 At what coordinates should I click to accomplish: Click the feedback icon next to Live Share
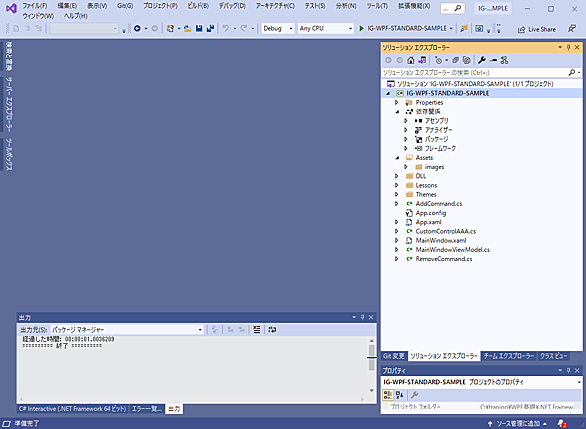(x=572, y=28)
